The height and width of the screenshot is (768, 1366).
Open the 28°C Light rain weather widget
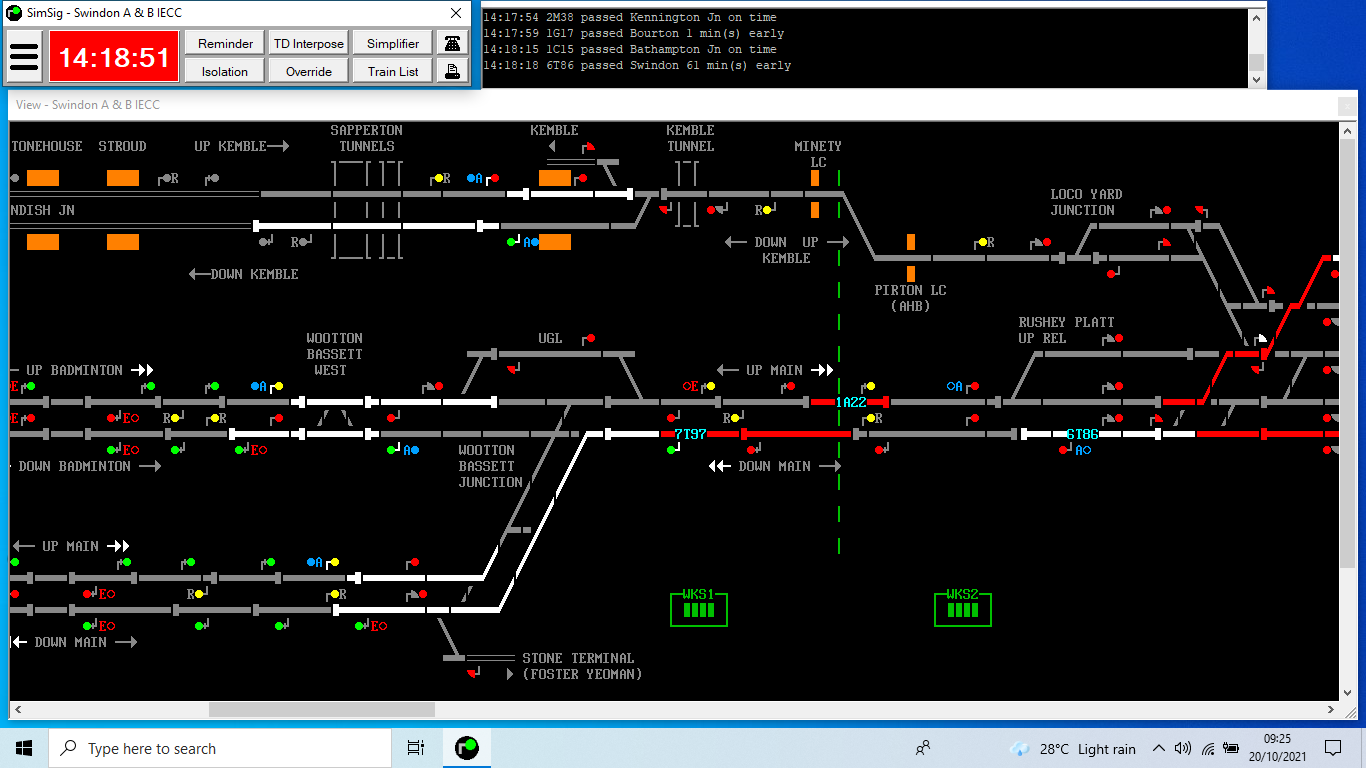[1073, 748]
